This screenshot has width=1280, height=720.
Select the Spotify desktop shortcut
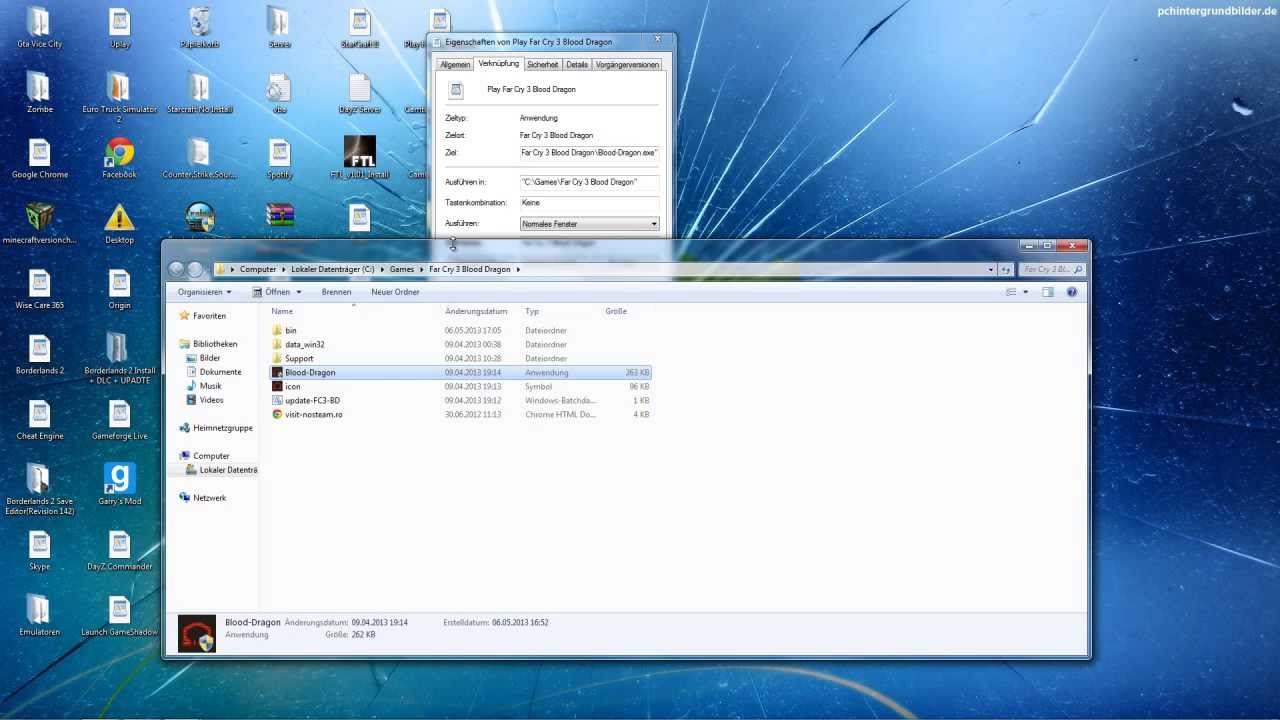click(280, 158)
